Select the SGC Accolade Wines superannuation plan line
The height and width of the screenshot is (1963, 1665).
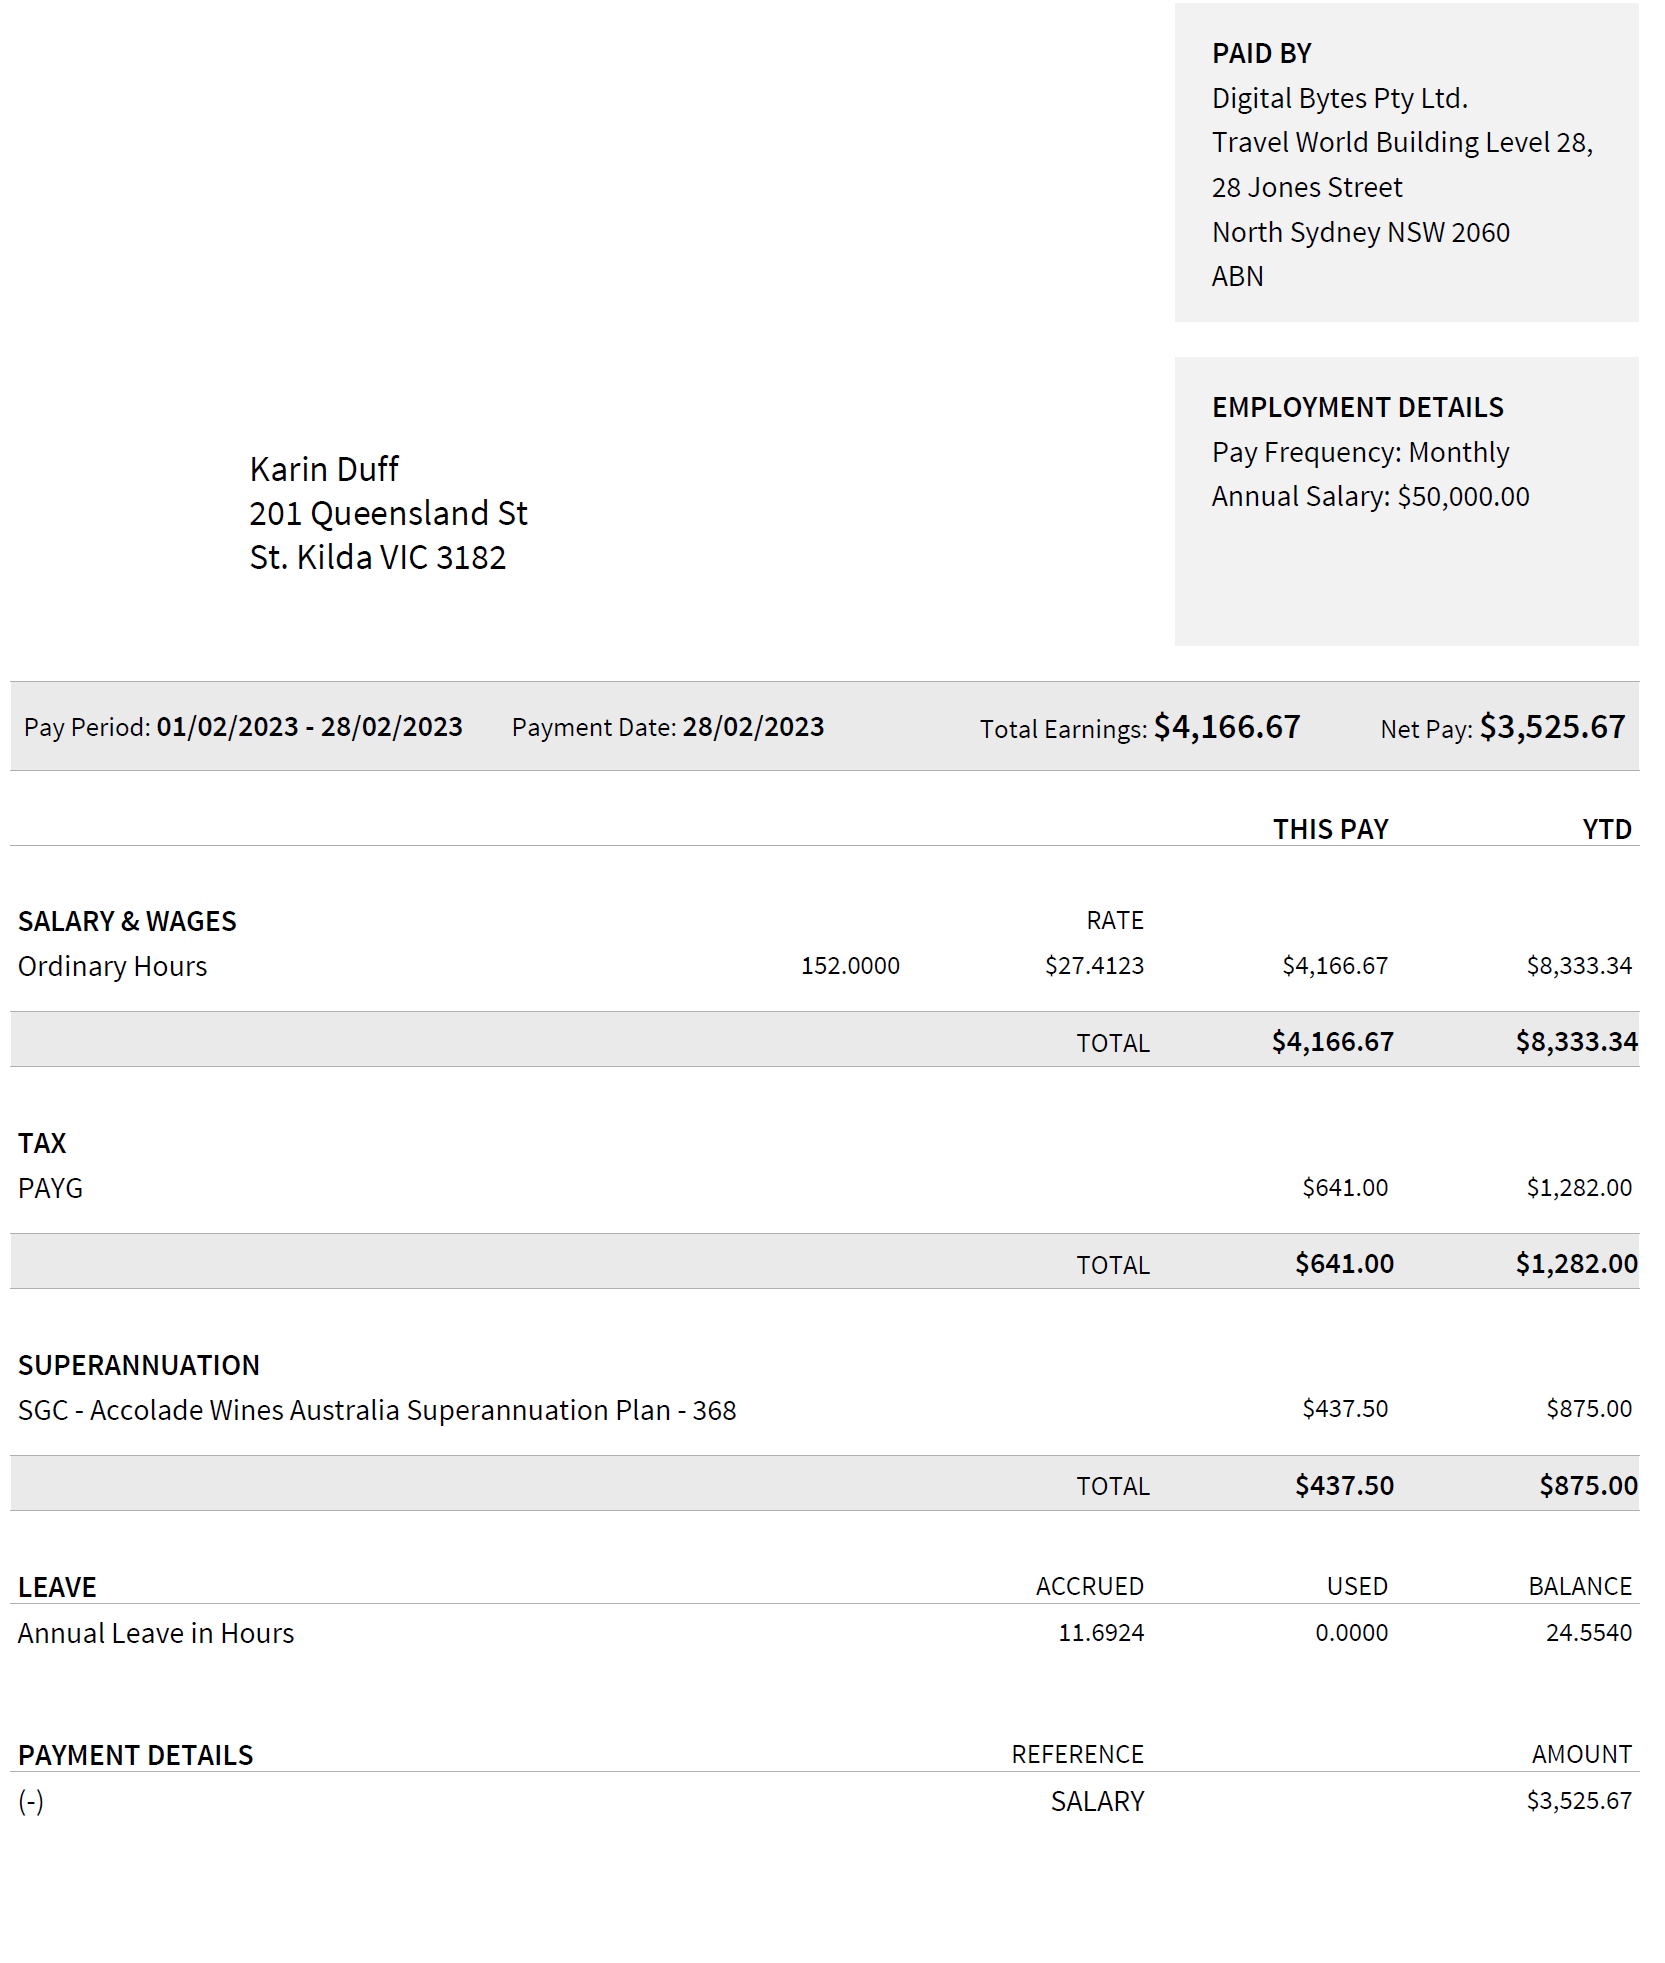click(377, 1411)
